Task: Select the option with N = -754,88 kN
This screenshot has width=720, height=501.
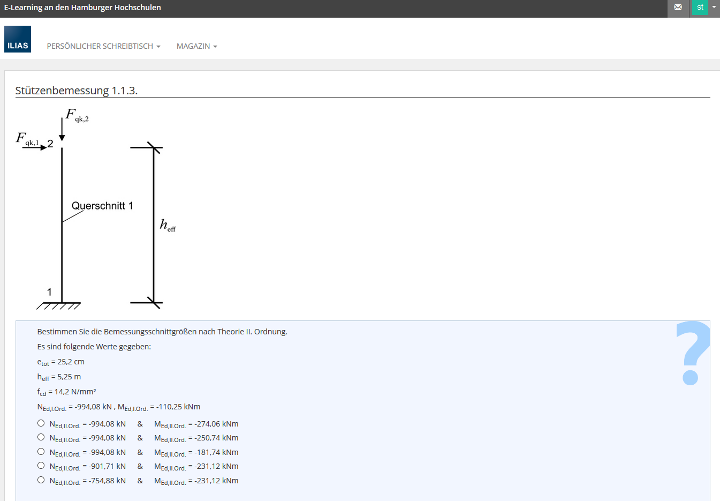Action: click(40, 479)
